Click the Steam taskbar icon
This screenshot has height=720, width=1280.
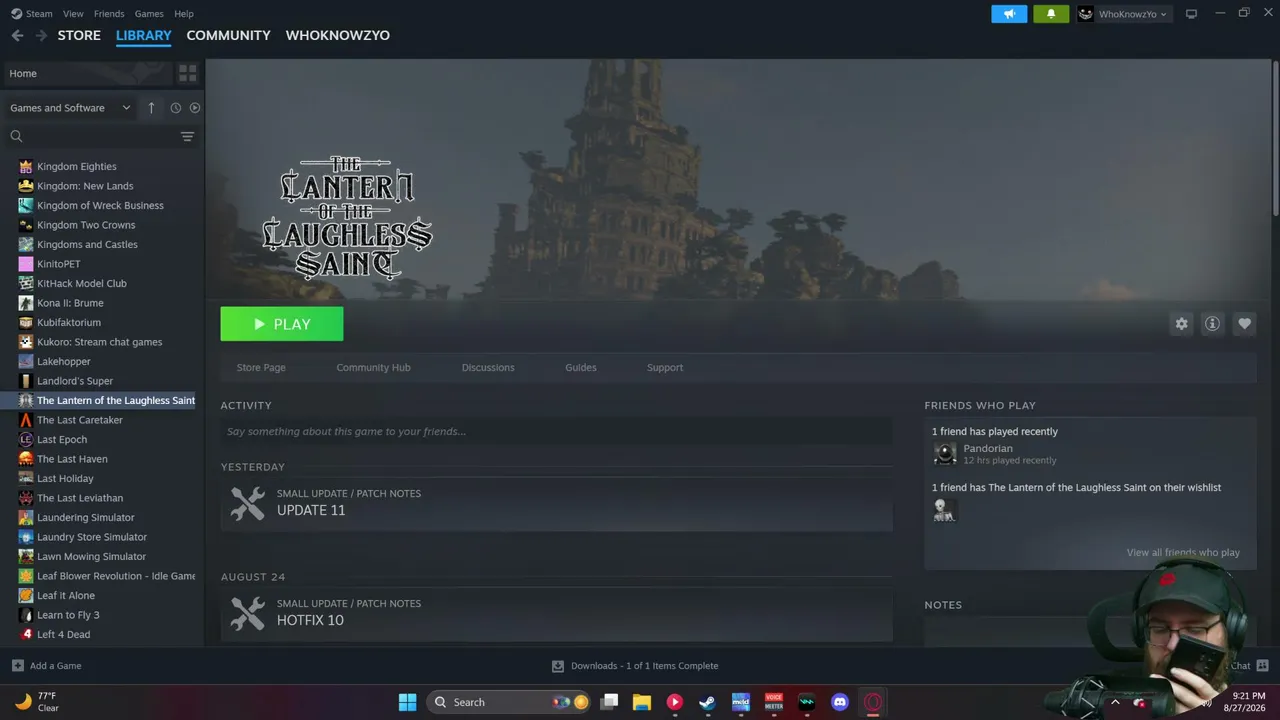(707, 702)
